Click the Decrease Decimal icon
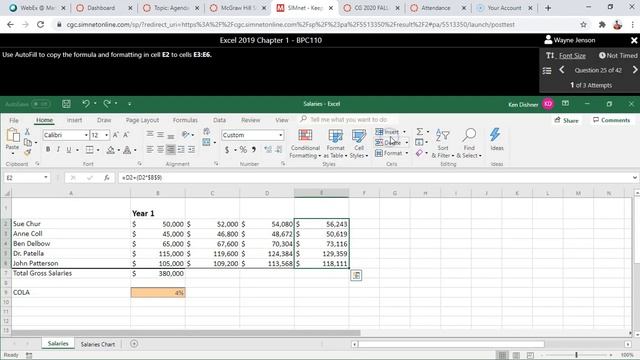 coord(279,150)
